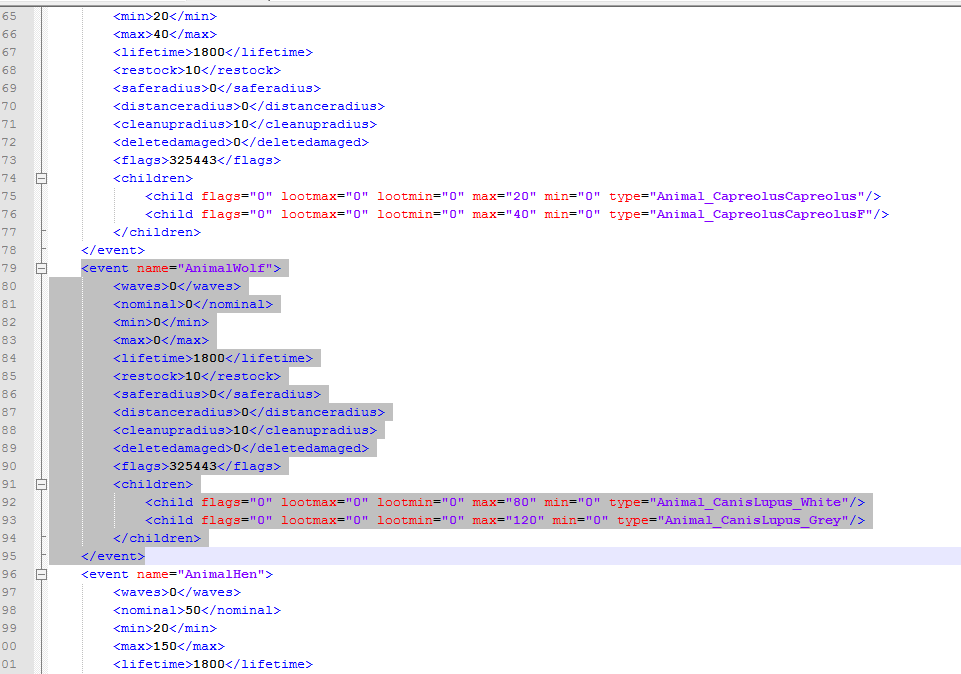Collapse the children fold marker at line 91

[41, 484]
